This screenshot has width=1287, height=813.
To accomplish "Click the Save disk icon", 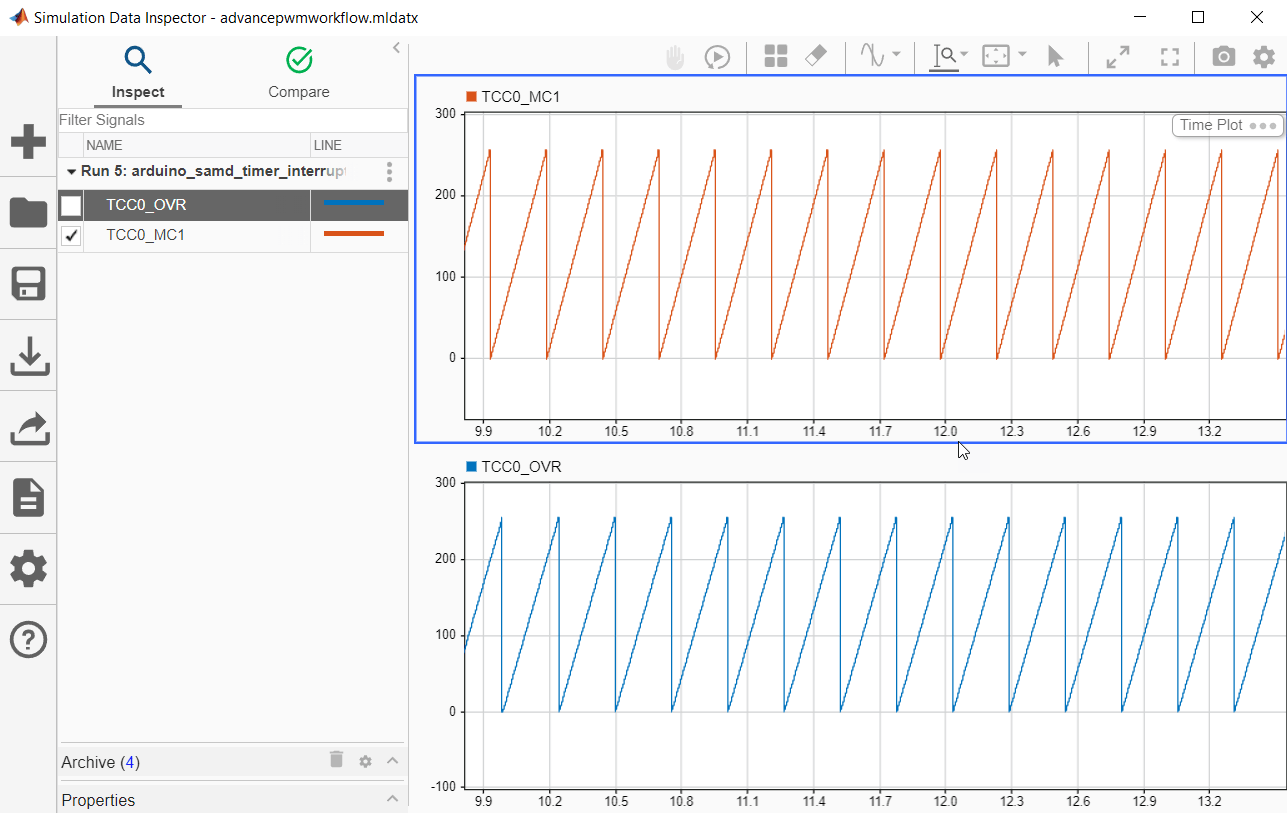I will [x=28, y=284].
